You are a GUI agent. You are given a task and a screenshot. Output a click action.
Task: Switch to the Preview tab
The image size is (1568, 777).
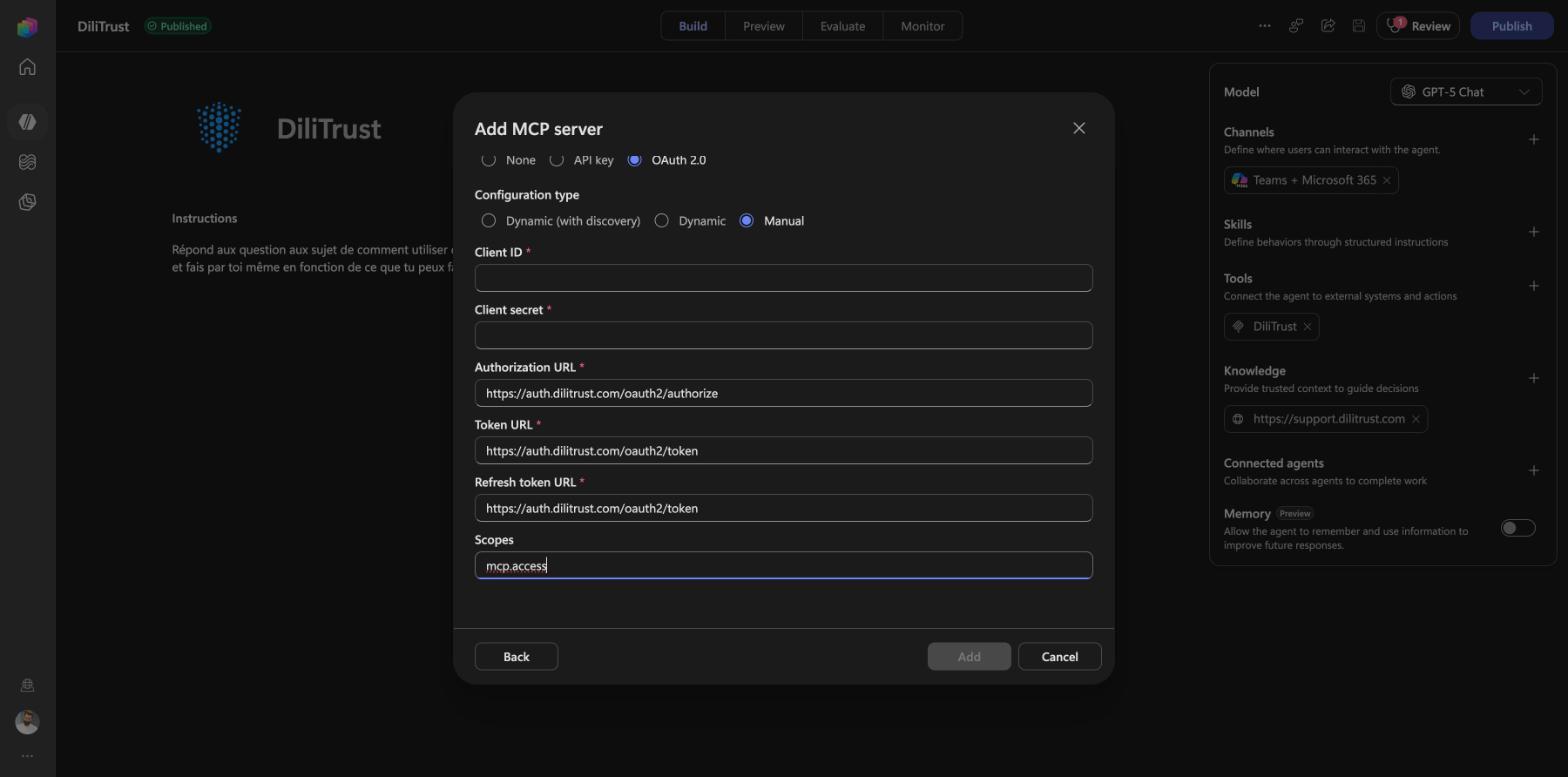[764, 26]
